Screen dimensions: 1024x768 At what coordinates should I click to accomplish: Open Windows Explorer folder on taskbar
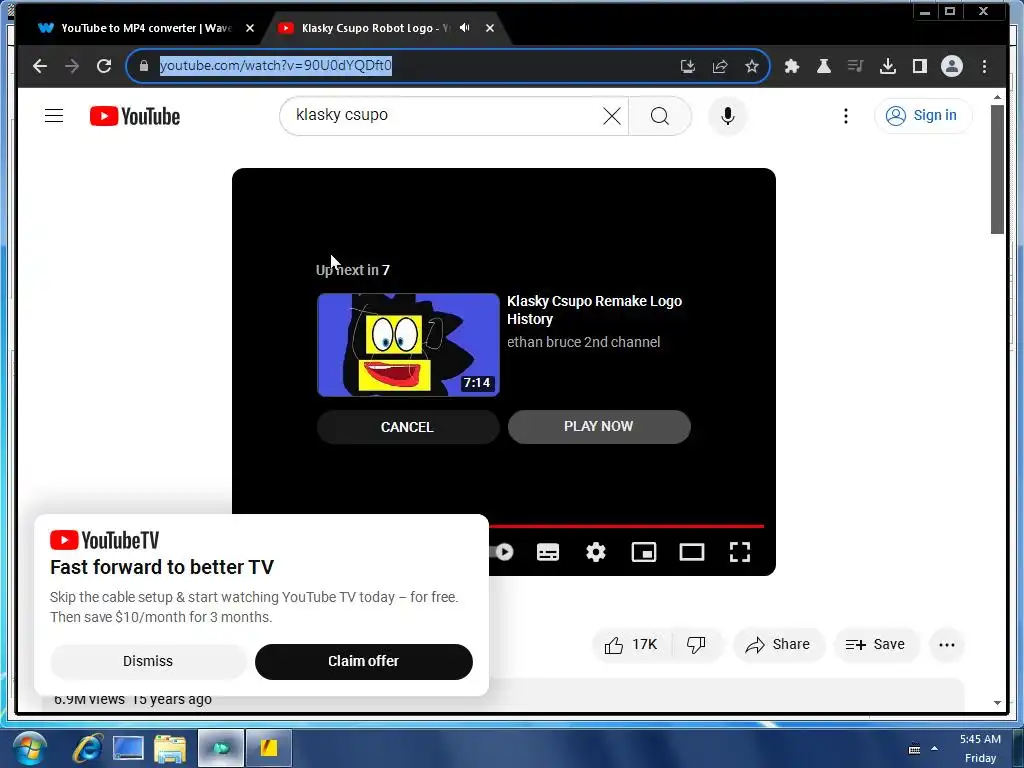pyautogui.click(x=170, y=748)
